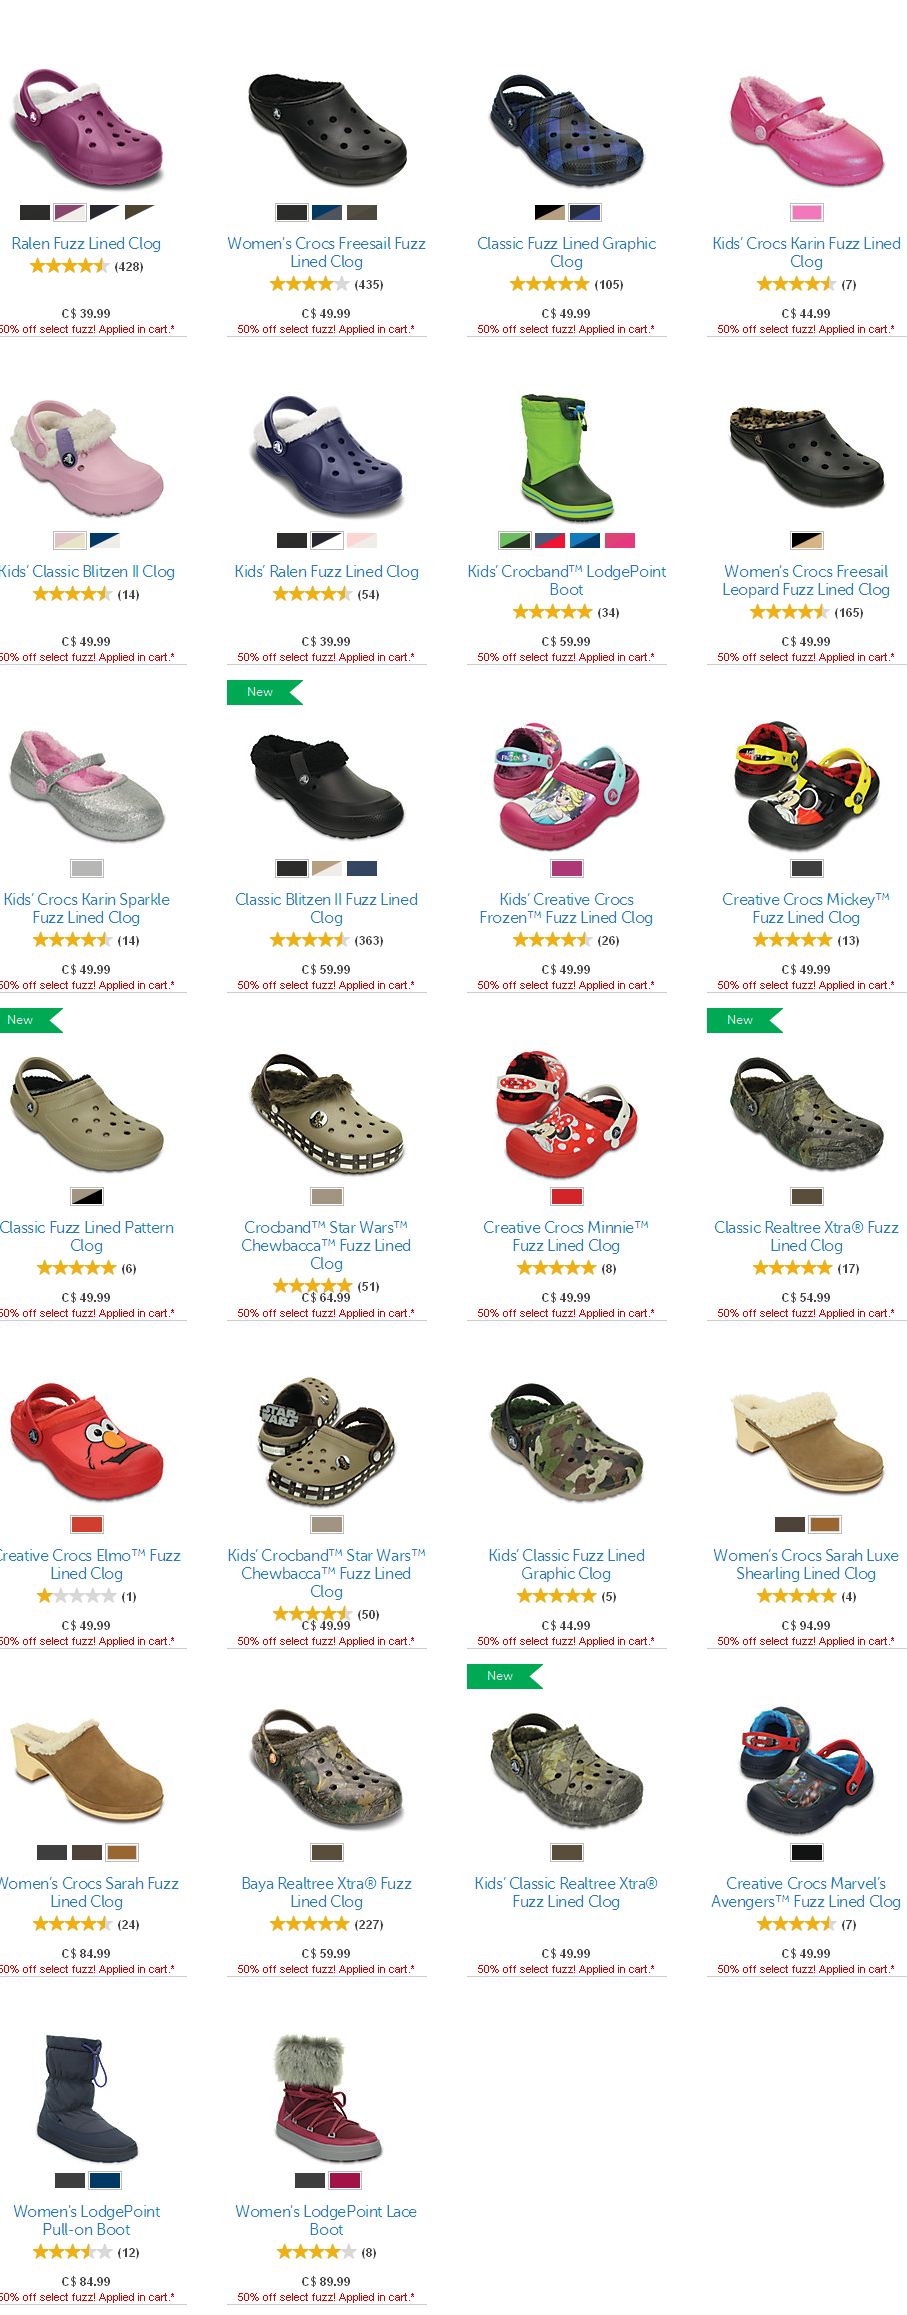The width and height of the screenshot is (907, 2315).
Task: Open the Women's Crocs Freesail Fuzz Lined Clog link
Action: [x=326, y=252]
